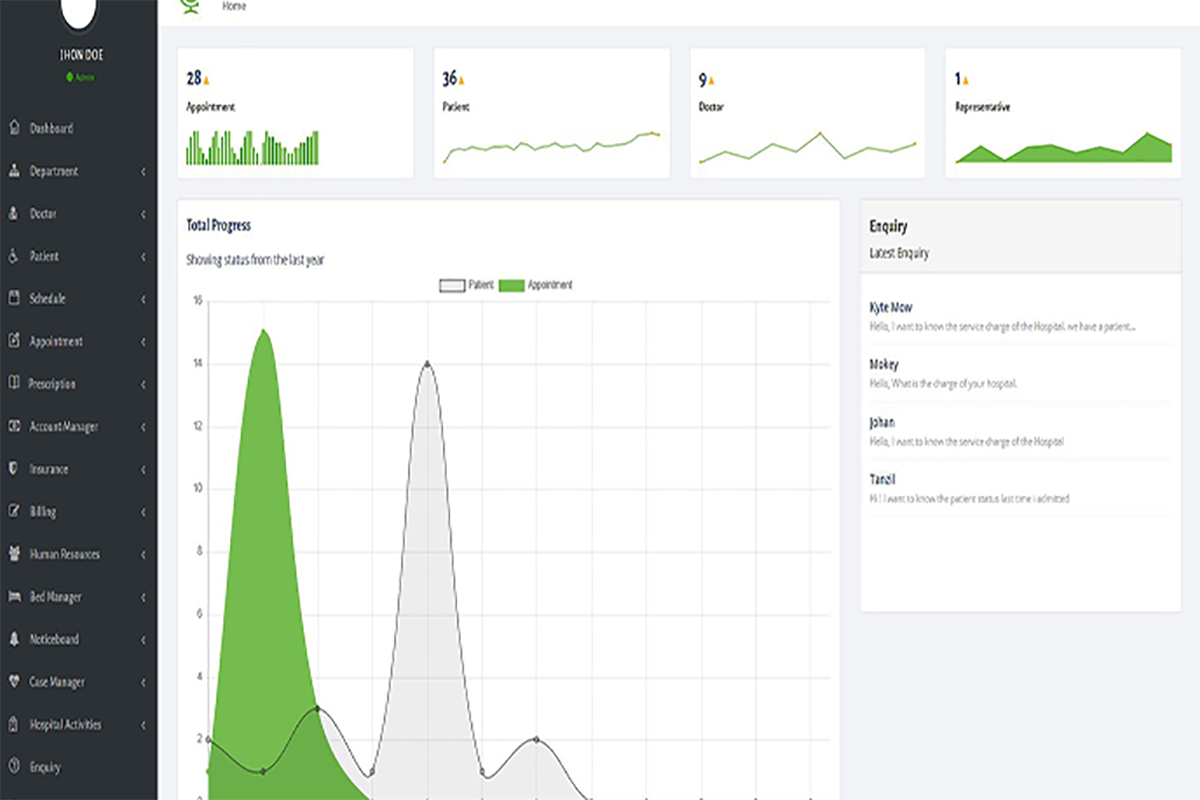
Task: Click the Noticeboard bell icon
Action: 14,639
